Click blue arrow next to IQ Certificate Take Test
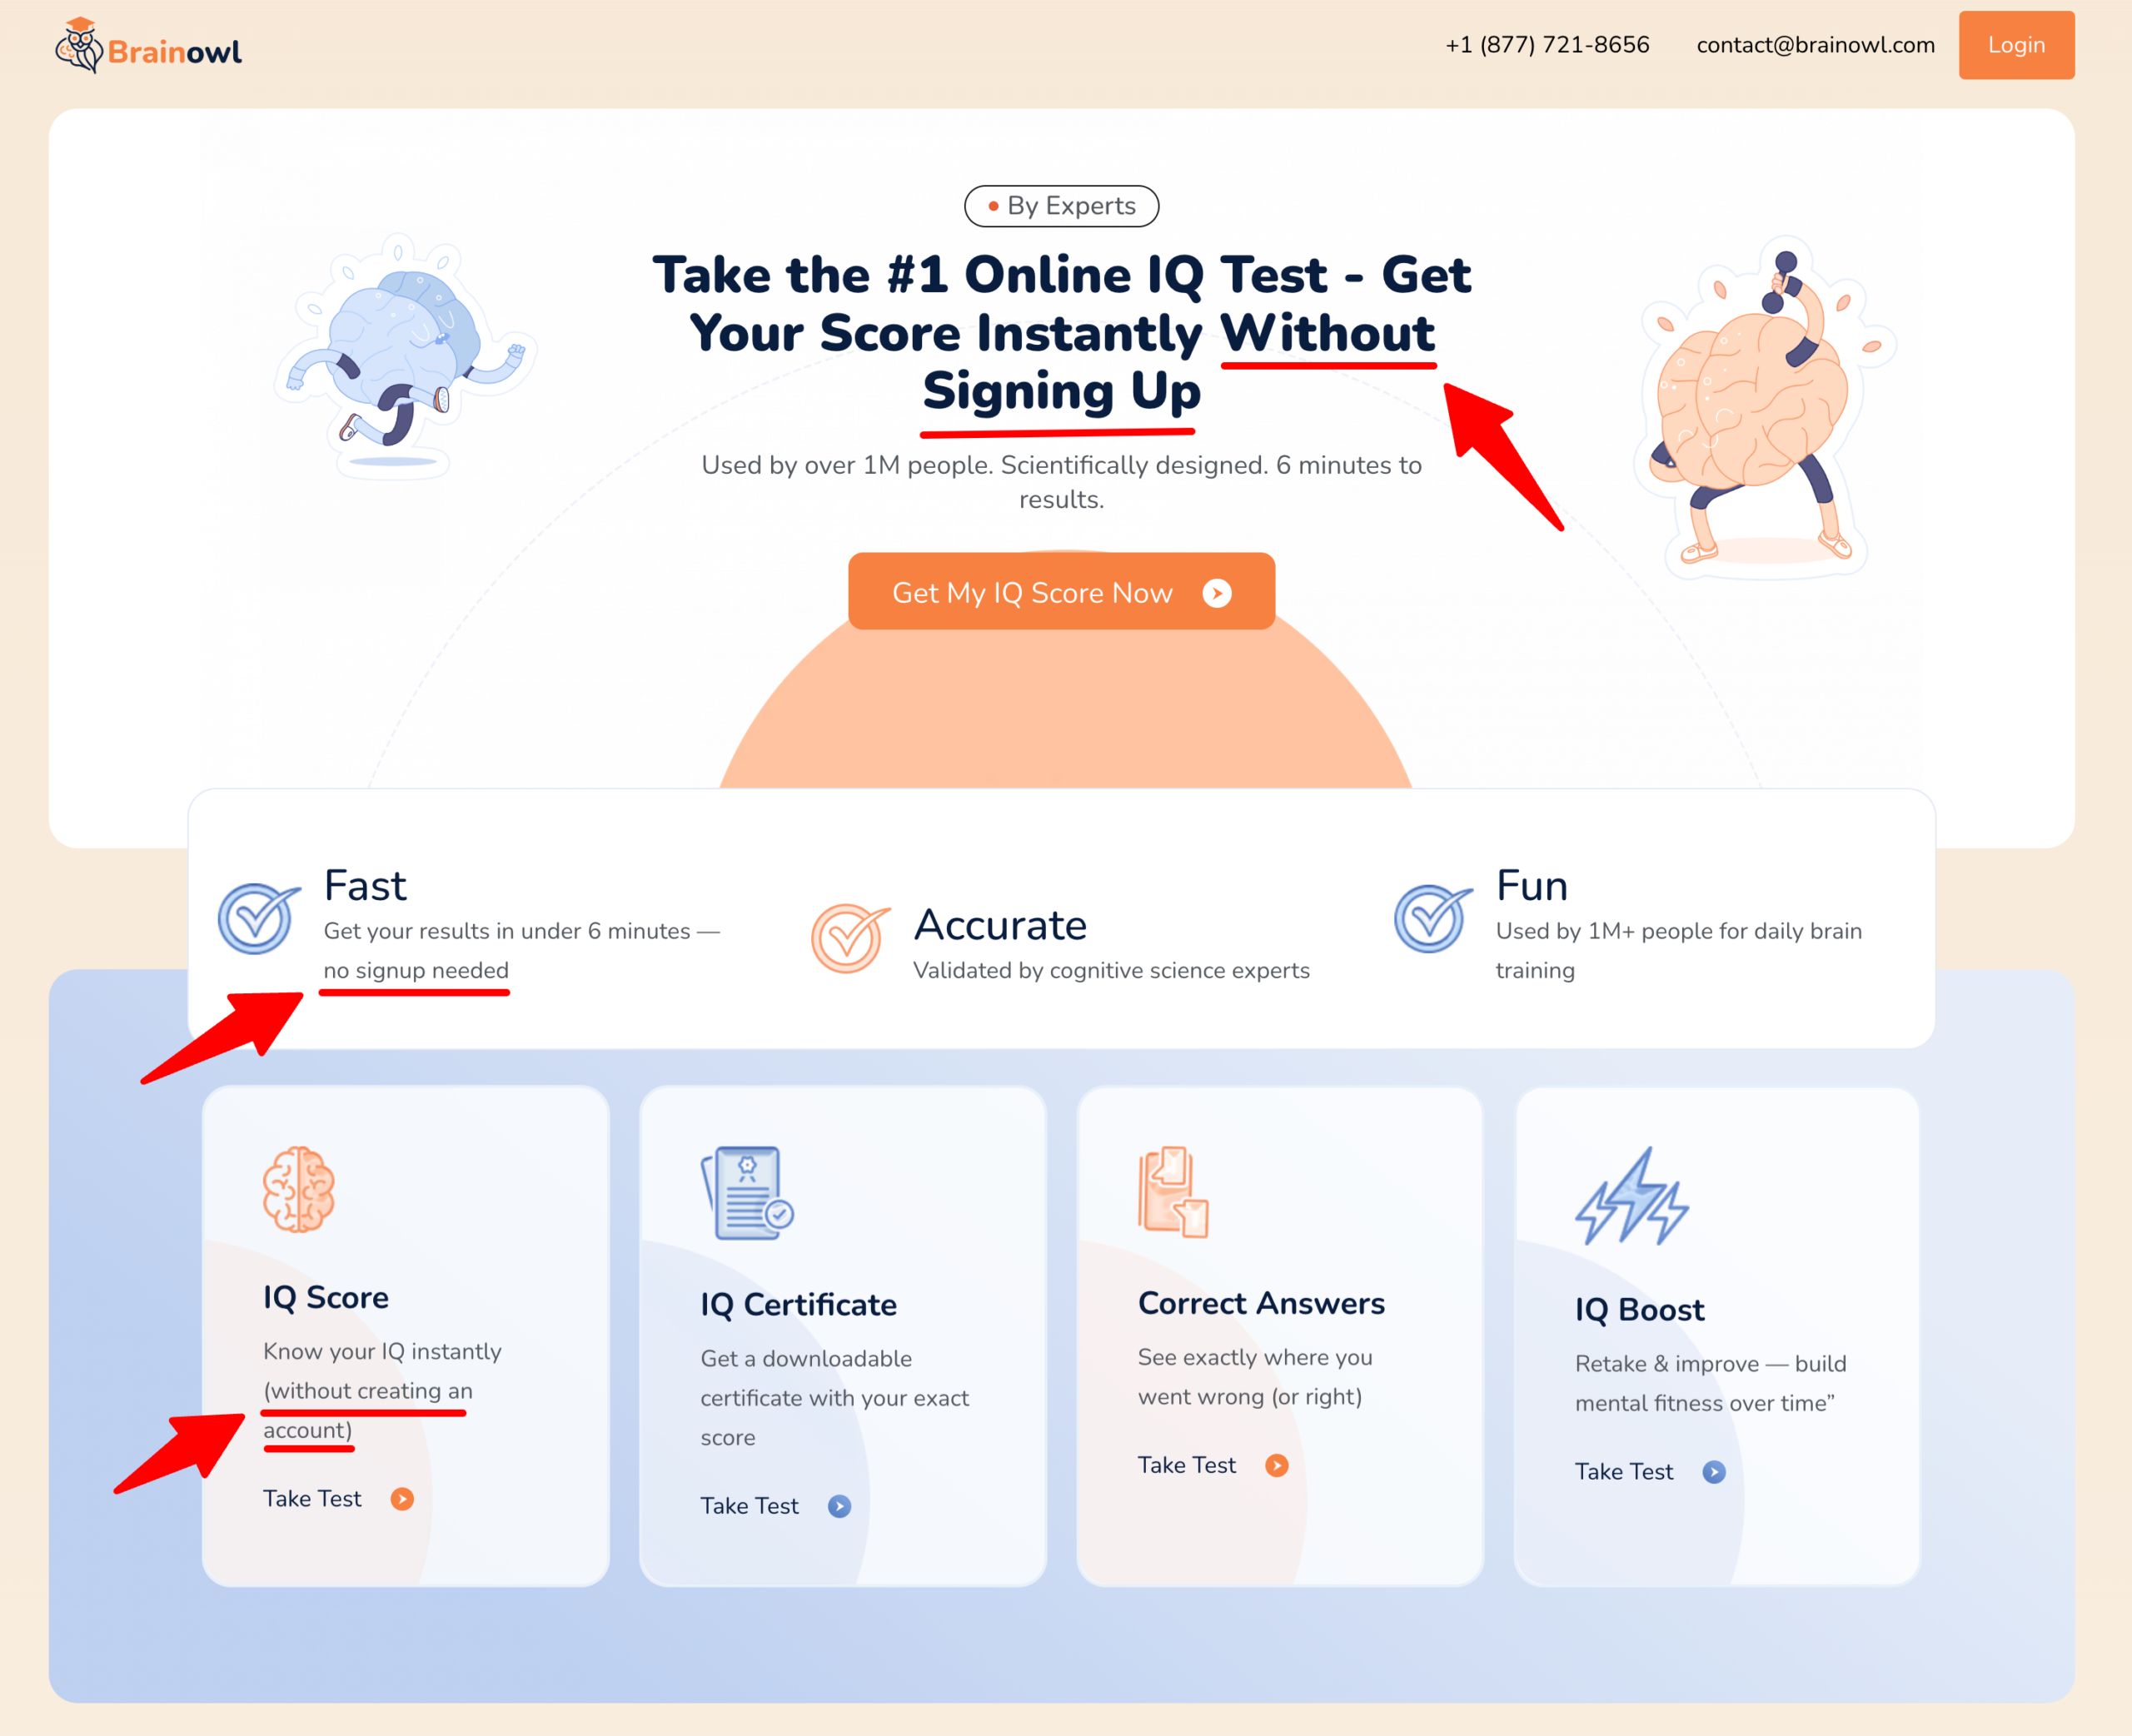The height and width of the screenshot is (1736, 2132). click(x=840, y=1506)
